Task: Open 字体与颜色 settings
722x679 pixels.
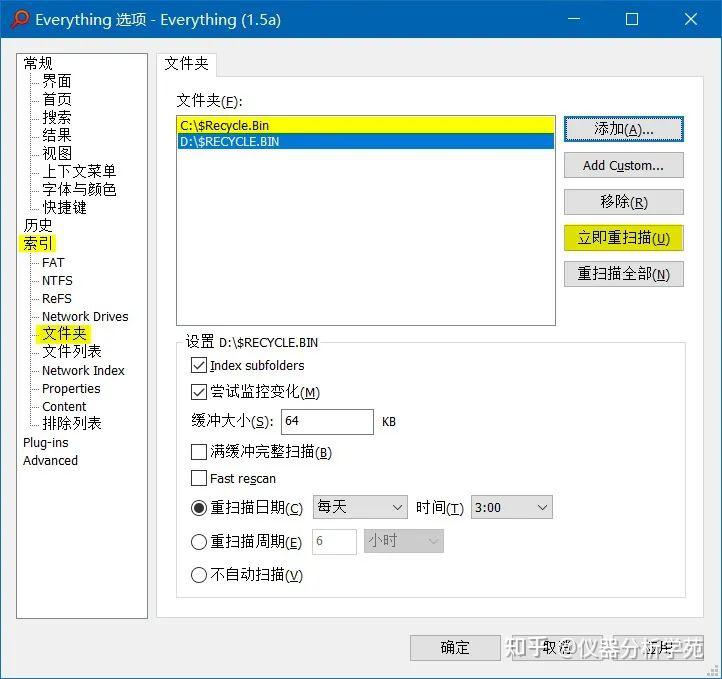Action: click(x=79, y=189)
